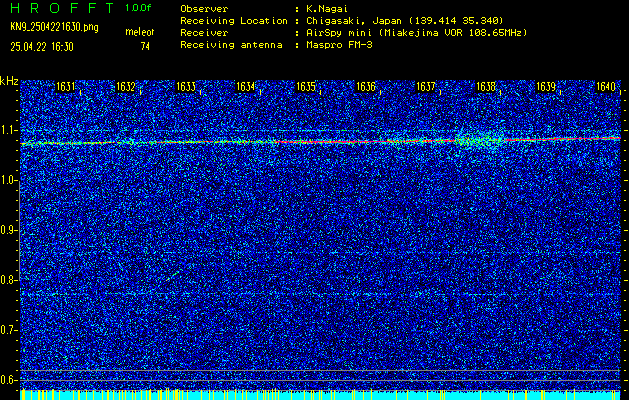Click the meteor count value 74
The height and width of the screenshot is (400, 629).
[145, 47]
